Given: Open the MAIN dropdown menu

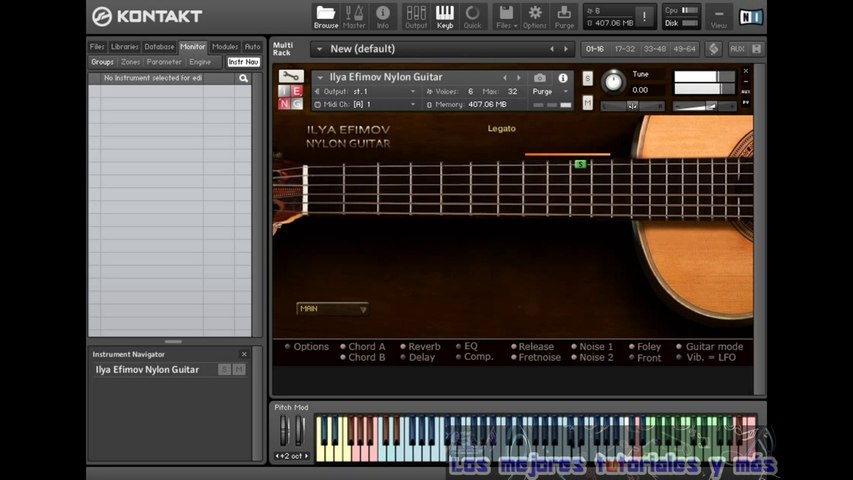Looking at the screenshot, I should coord(333,309).
